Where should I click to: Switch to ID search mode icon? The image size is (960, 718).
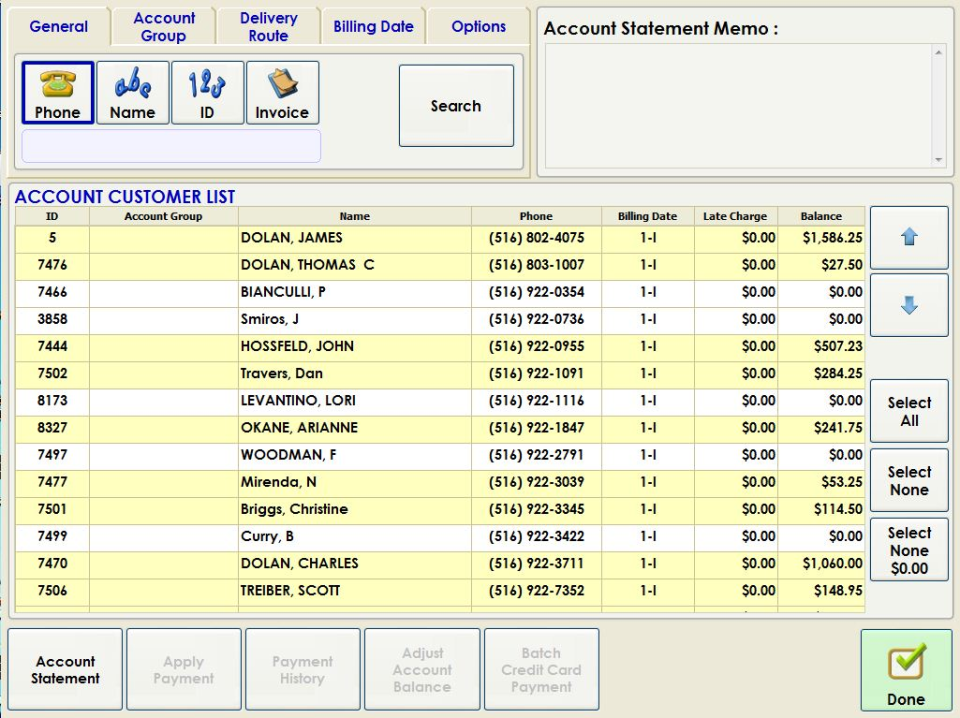(x=207, y=93)
